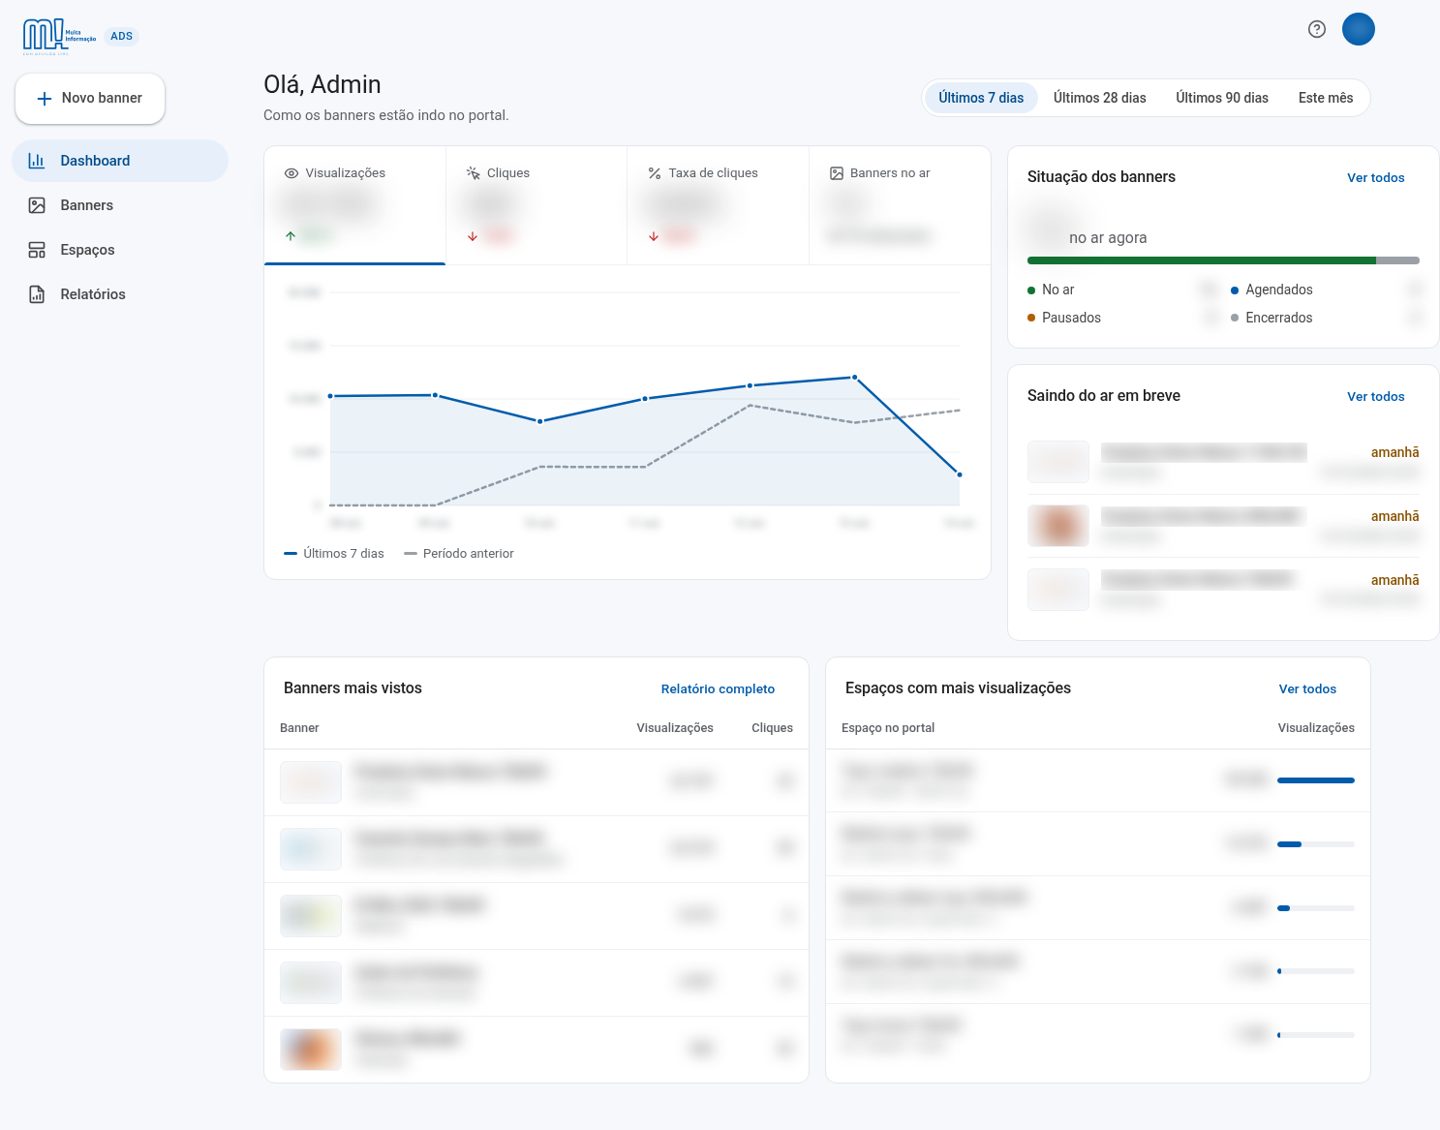Screen dimensions: 1440x1130
Task: Click the percent icon of Taxa de cliques
Action: (654, 173)
